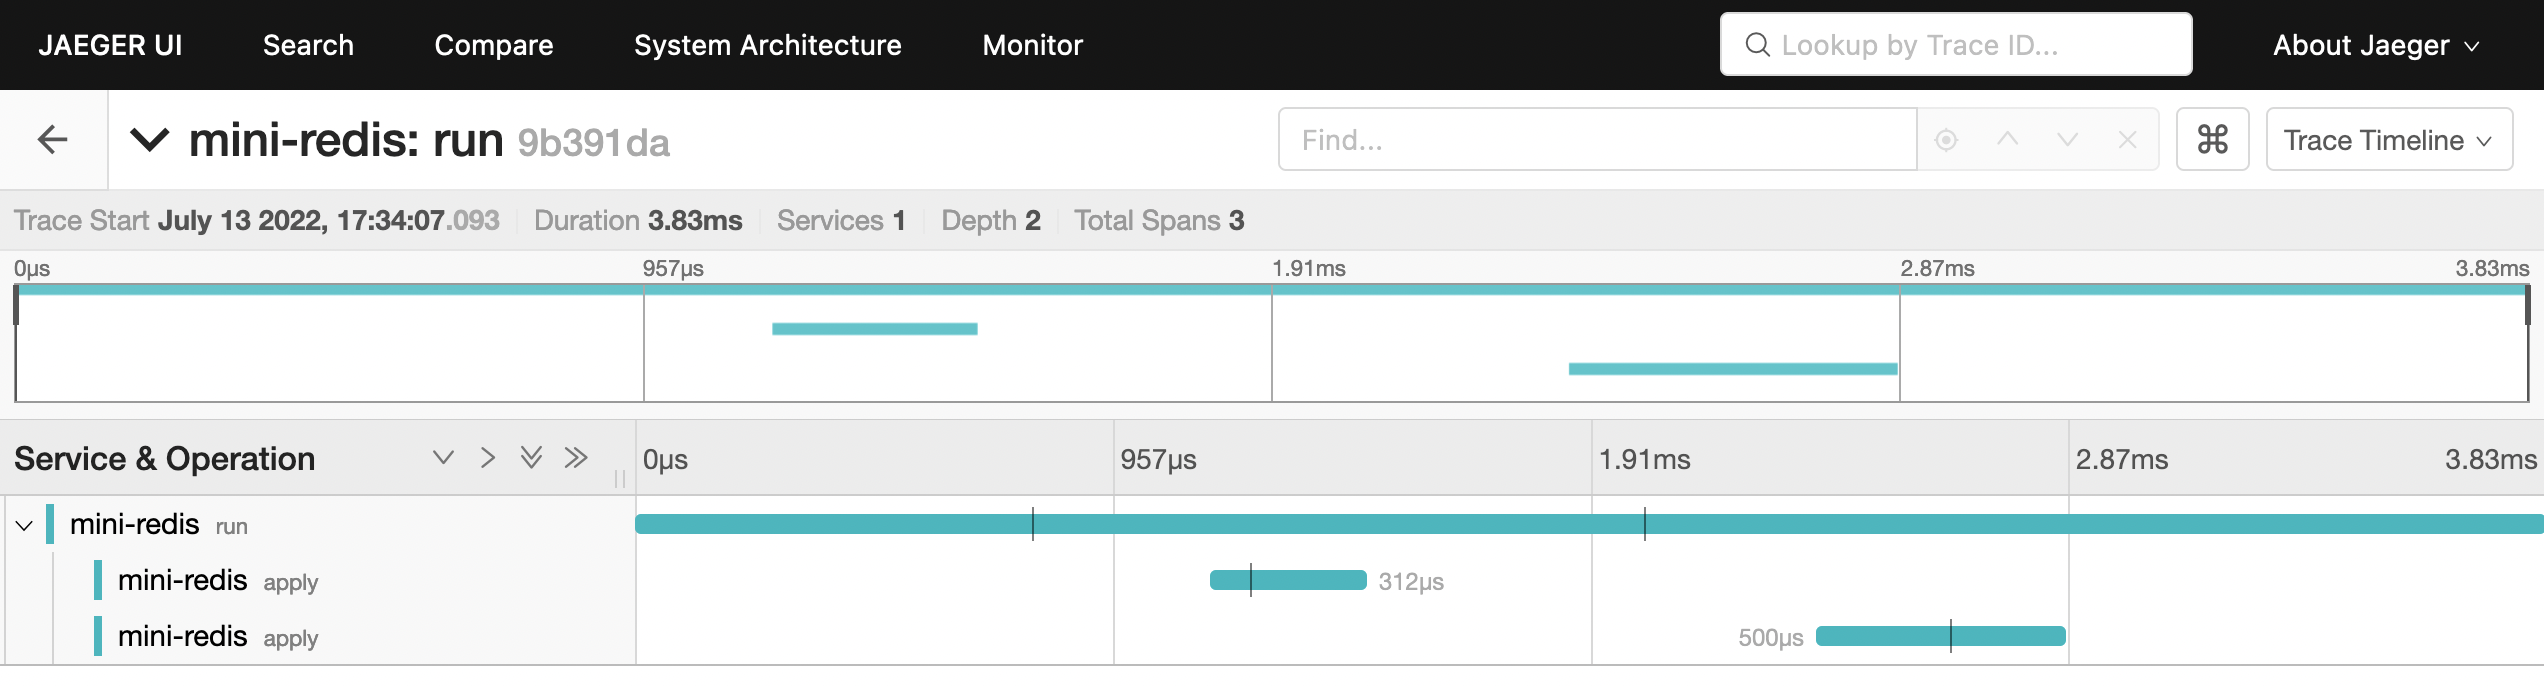The height and width of the screenshot is (686, 2544).
Task: Navigate home via the JAEGER UI link
Action: (111, 45)
